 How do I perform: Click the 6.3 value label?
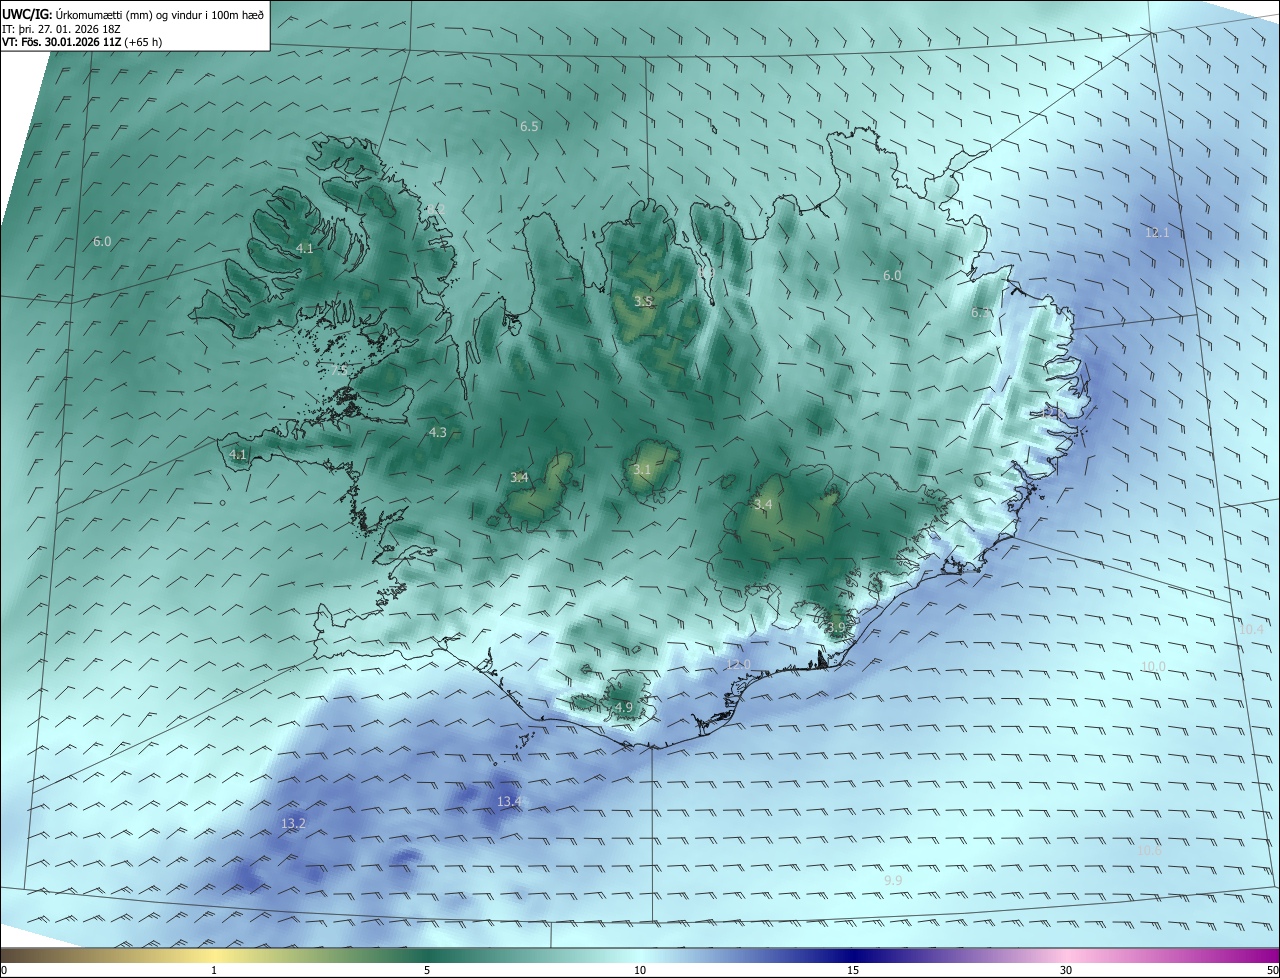981,312
